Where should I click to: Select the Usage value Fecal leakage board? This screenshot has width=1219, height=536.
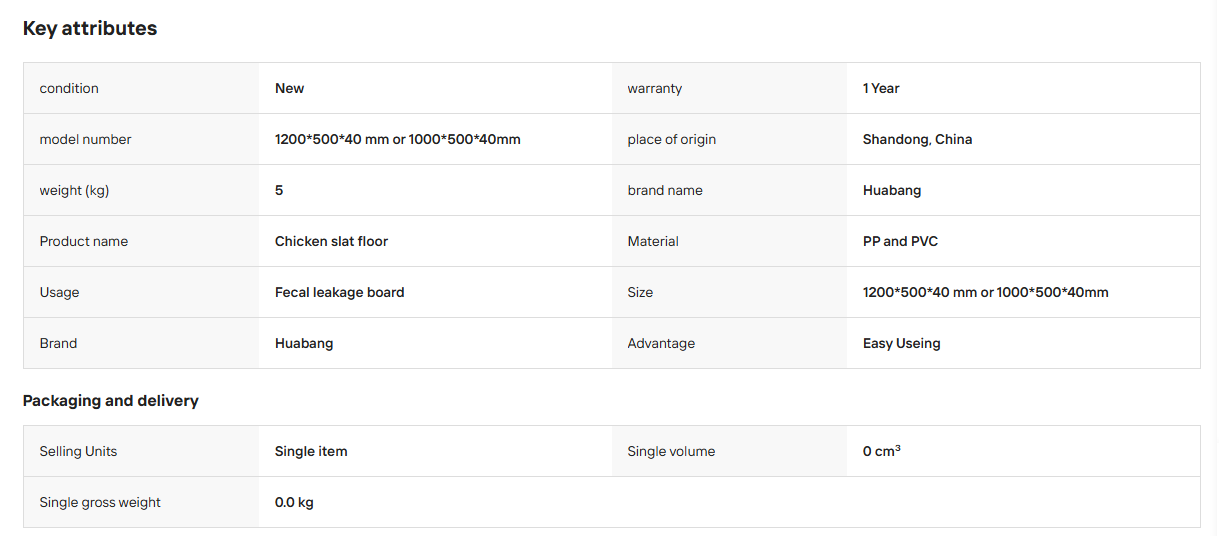point(340,292)
